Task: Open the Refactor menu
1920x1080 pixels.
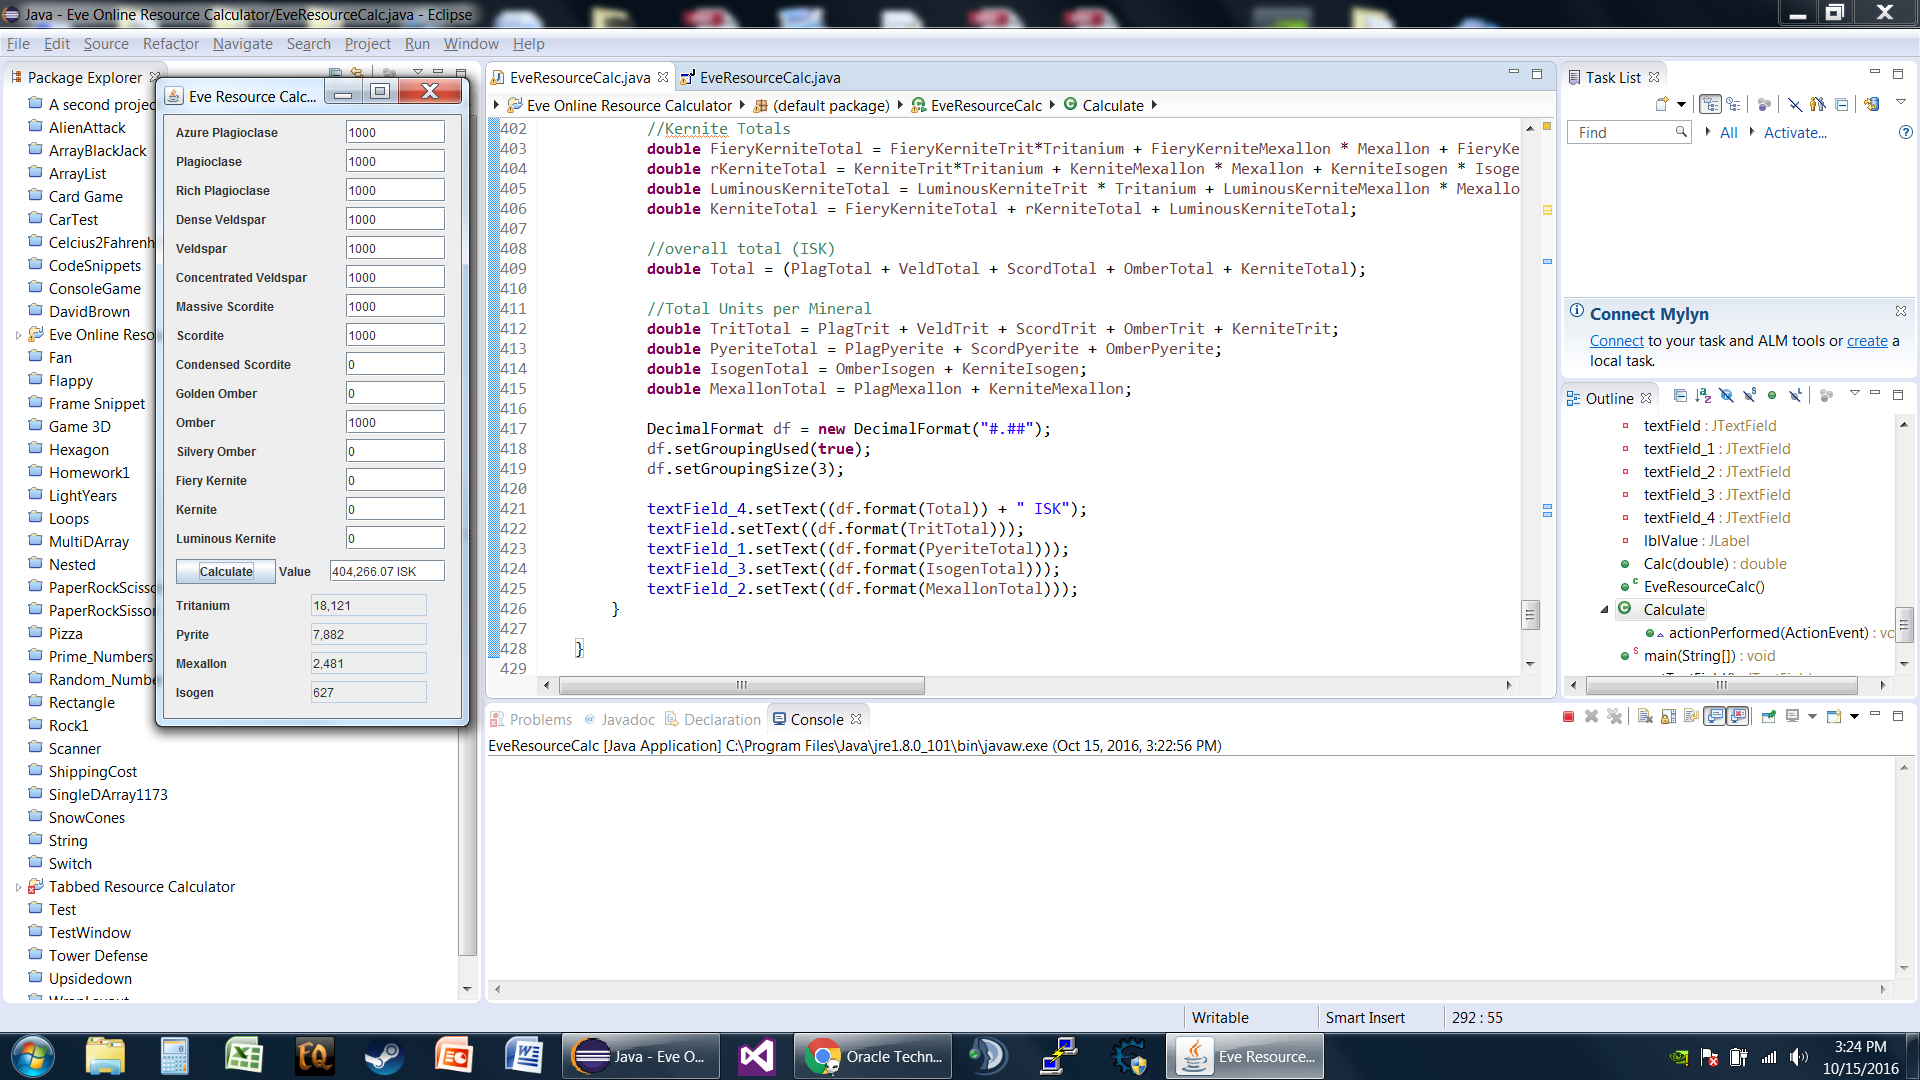Action: pos(170,44)
